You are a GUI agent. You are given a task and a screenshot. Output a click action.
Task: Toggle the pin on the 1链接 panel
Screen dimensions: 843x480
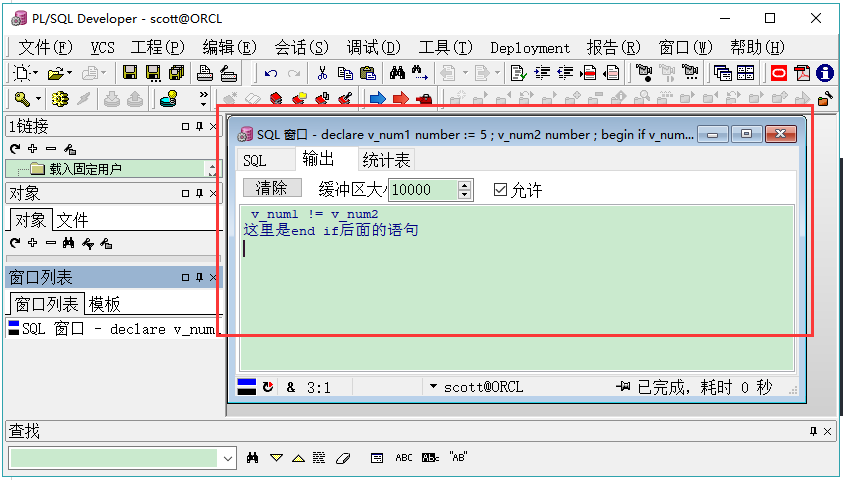199,126
